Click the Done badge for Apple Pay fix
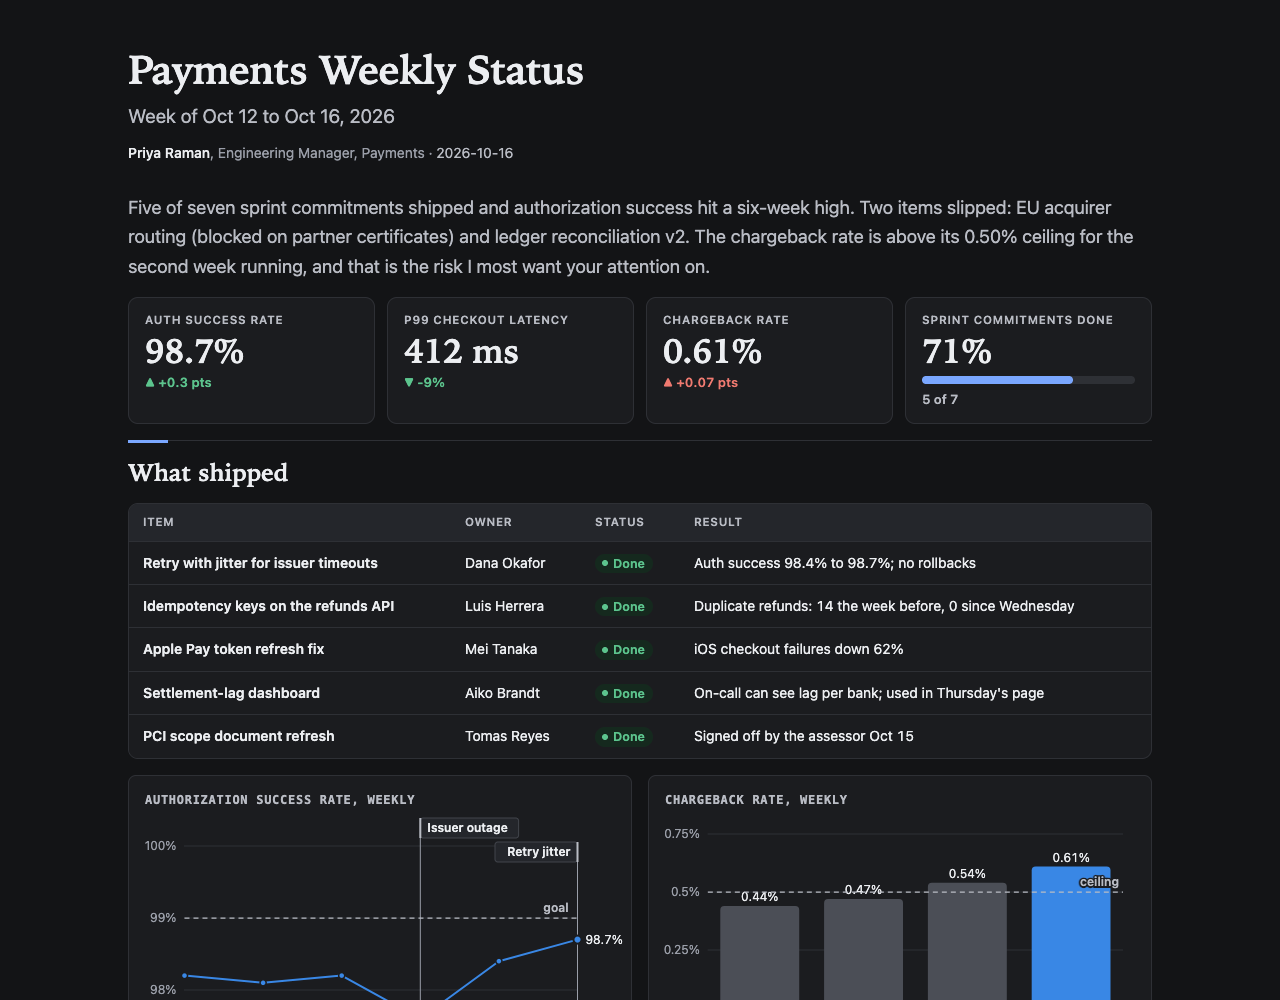Screen dimensions: 1280x1000 pyautogui.click(x=623, y=650)
